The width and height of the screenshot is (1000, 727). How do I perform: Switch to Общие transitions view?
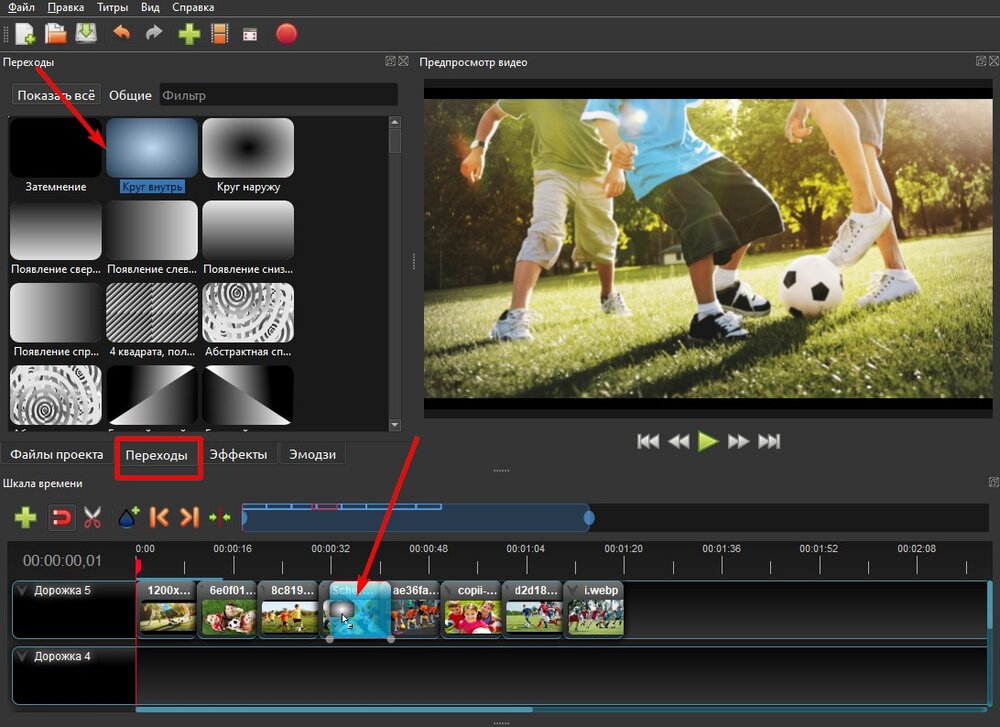129,95
